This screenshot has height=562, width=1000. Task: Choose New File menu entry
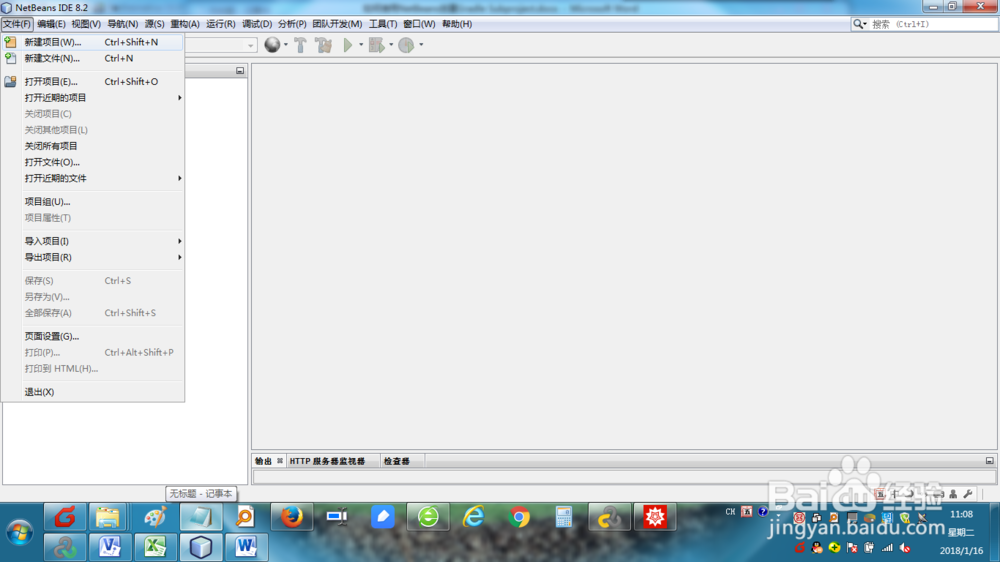tap(93, 58)
